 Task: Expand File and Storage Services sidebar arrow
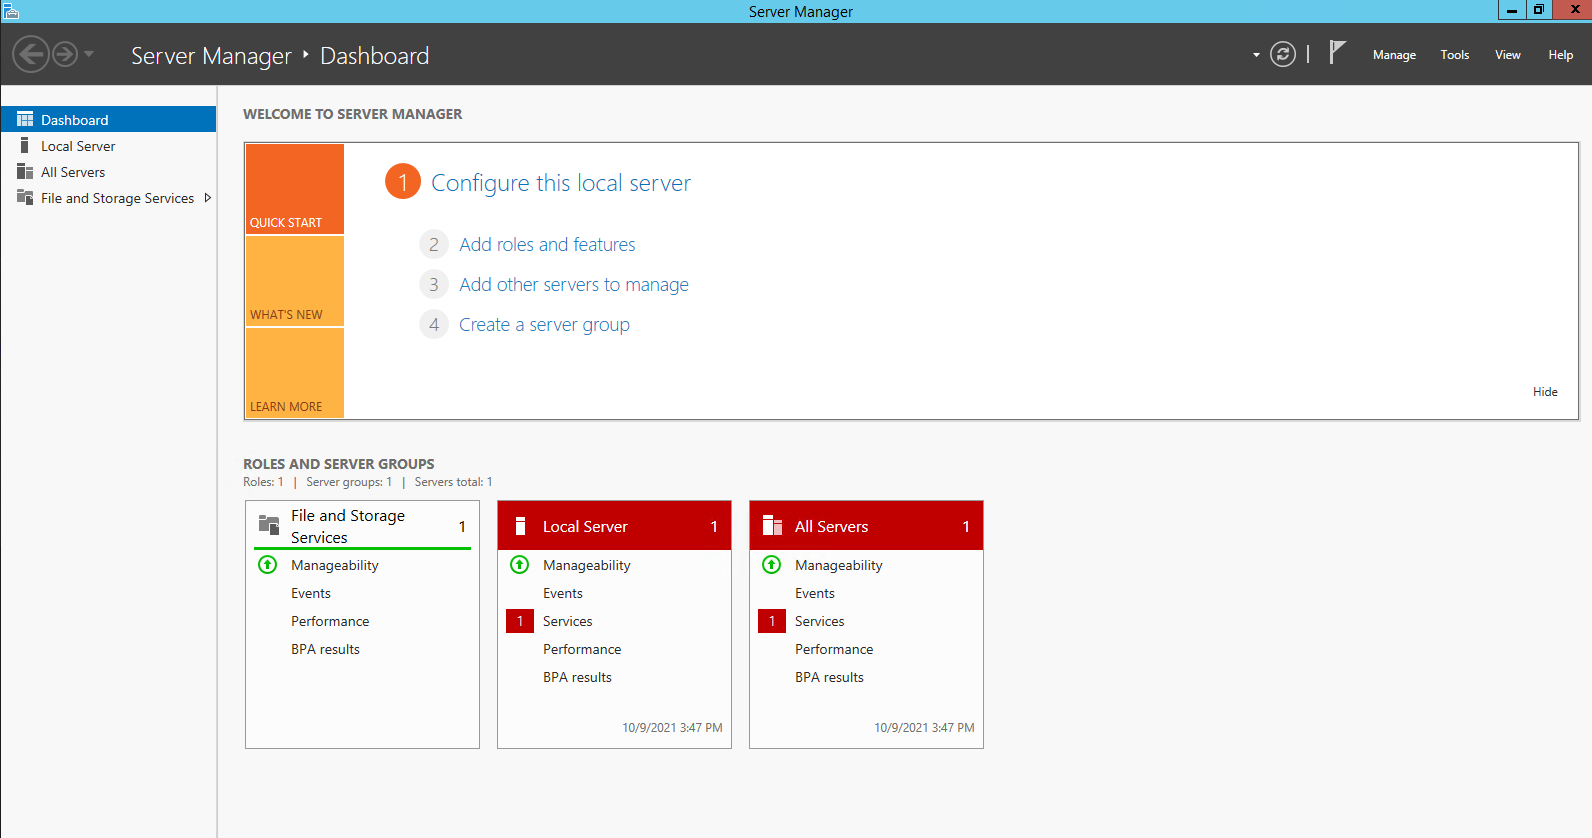click(x=208, y=198)
